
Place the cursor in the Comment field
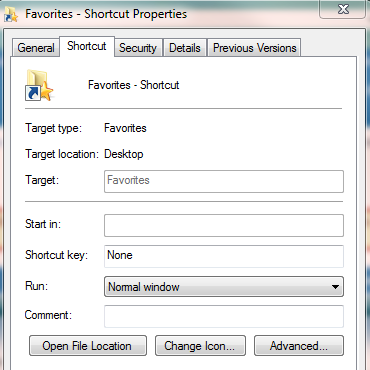coord(224,316)
